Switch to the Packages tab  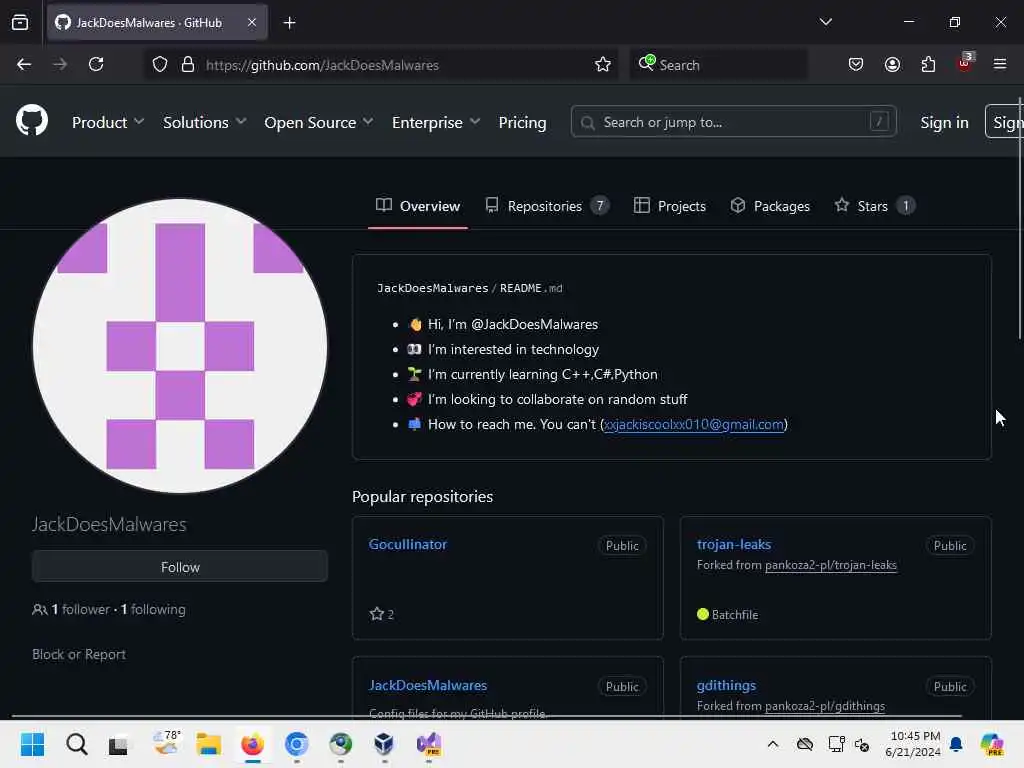[x=770, y=206]
